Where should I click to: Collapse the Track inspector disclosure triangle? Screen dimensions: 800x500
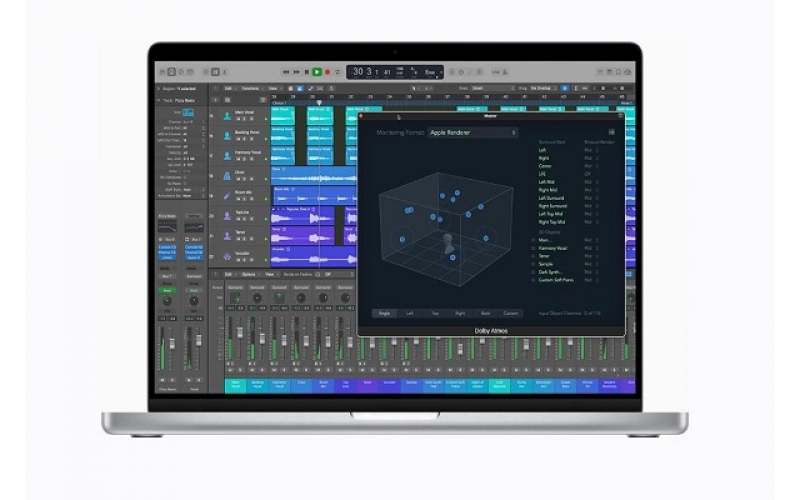pos(159,100)
